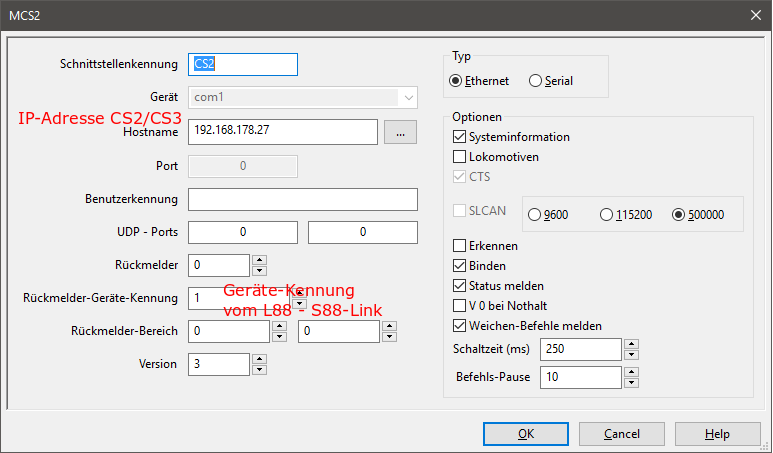Click the Hostname browse ellipsis button
This screenshot has height=453, width=773.
(x=400, y=132)
